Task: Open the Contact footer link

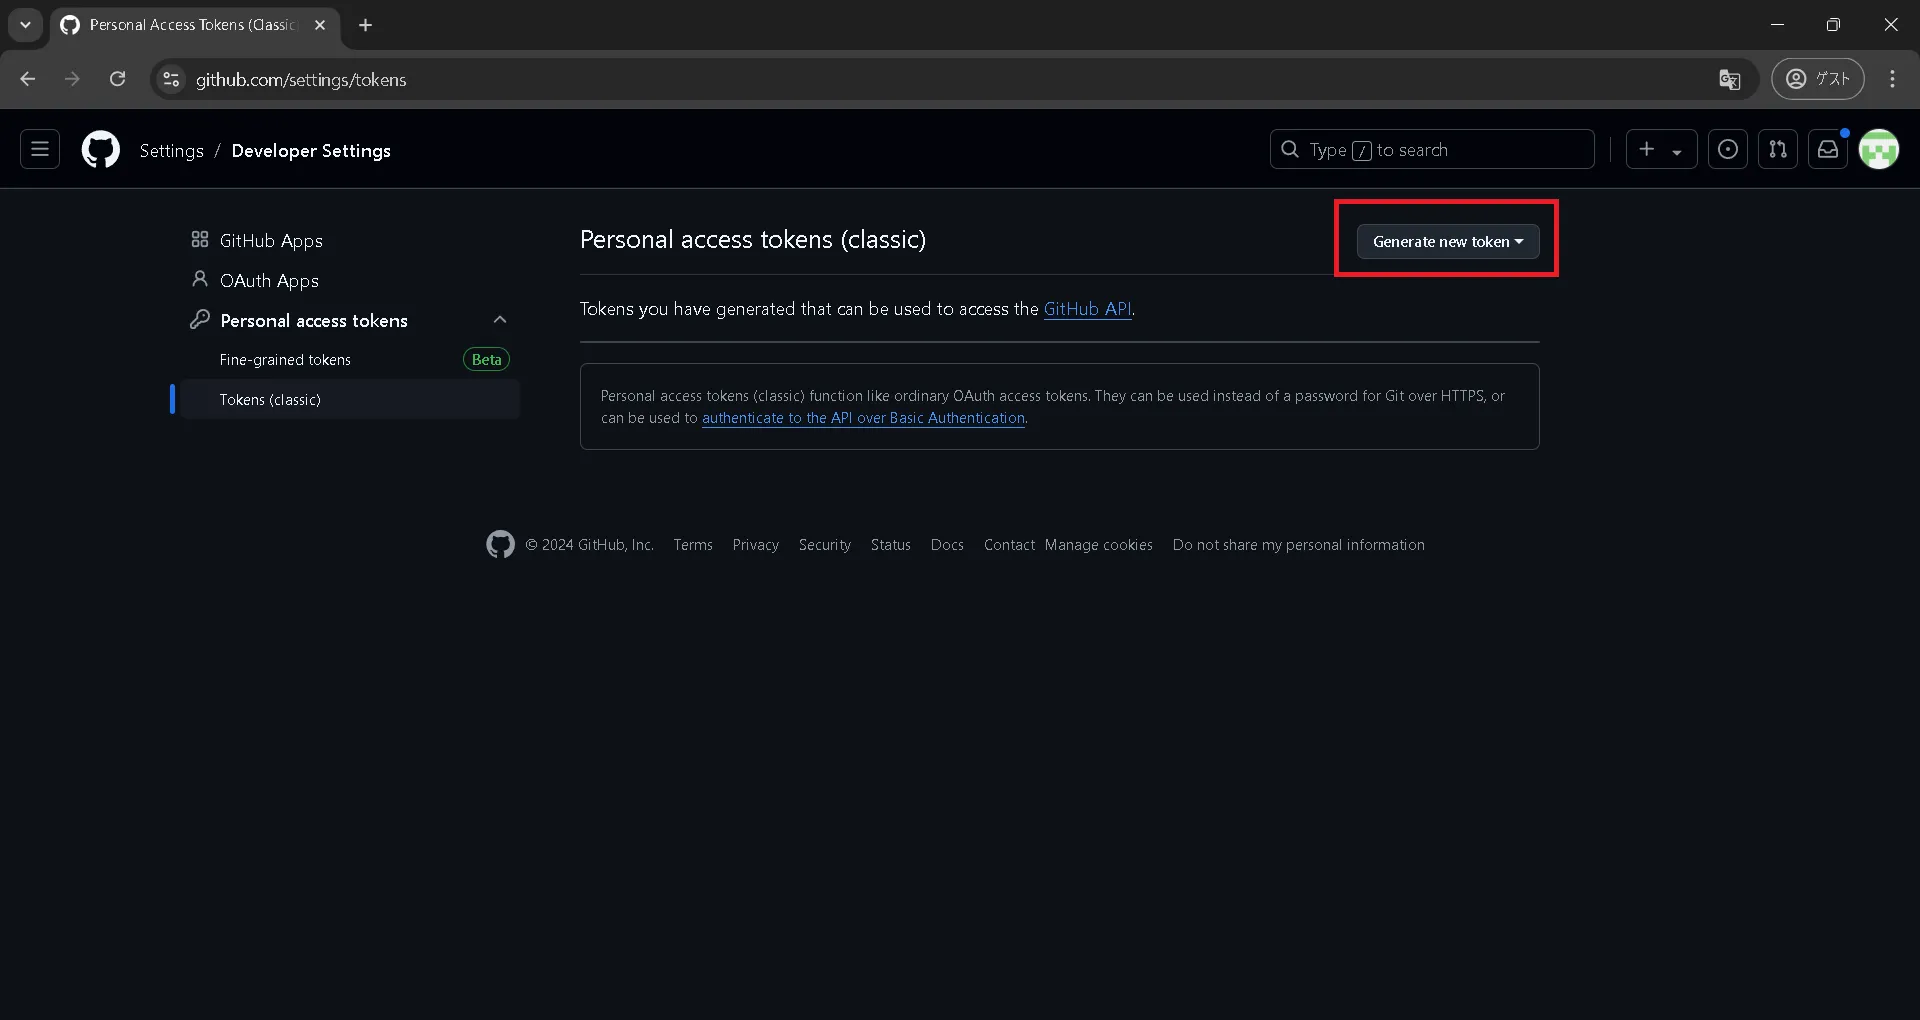Action: [x=1009, y=545]
